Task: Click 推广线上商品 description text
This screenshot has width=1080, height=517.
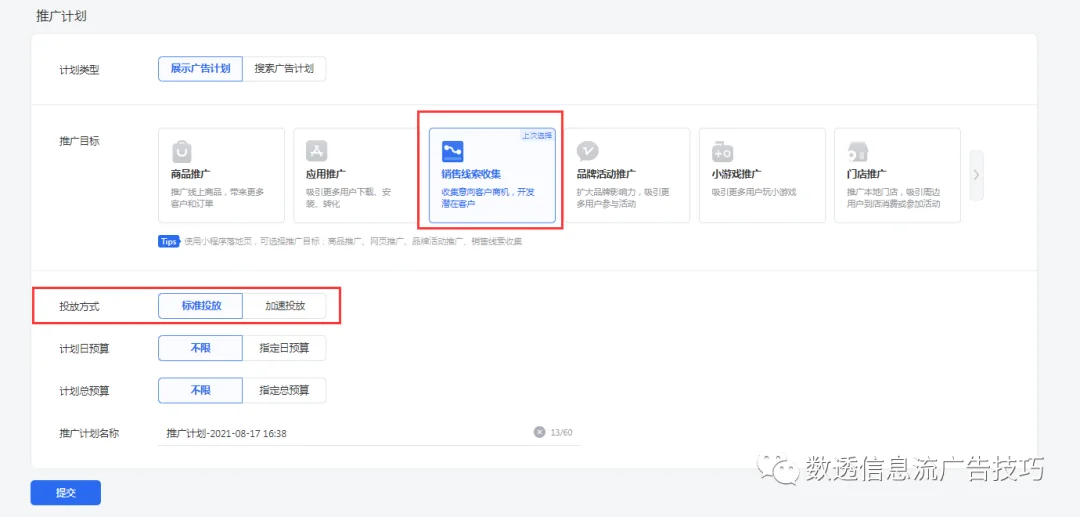Action: (x=218, y=198)
